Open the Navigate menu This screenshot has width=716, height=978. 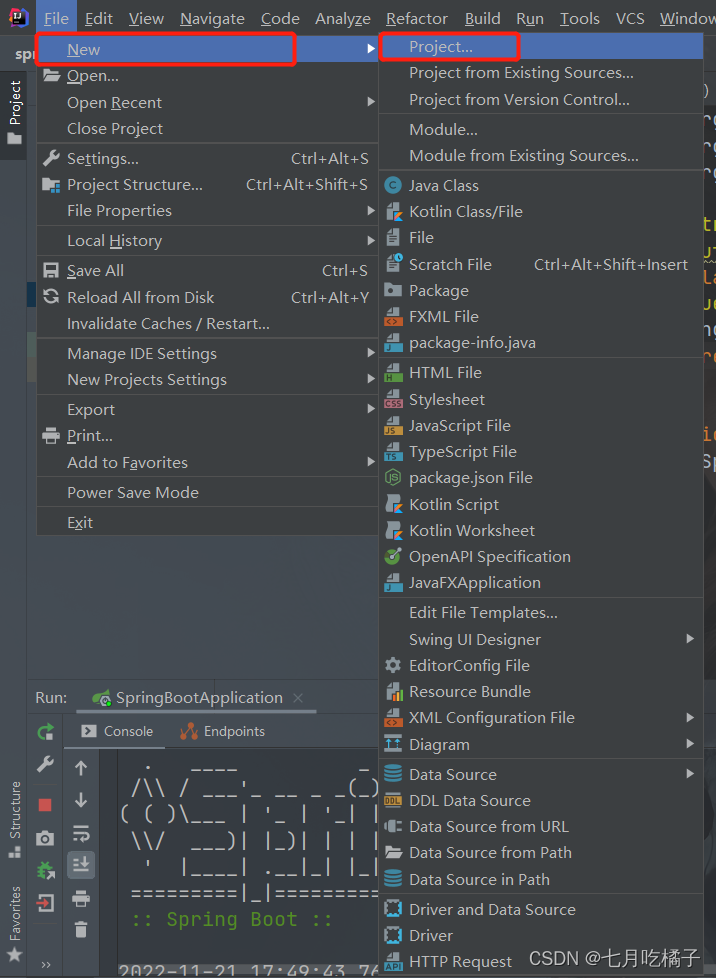(212, 19)
